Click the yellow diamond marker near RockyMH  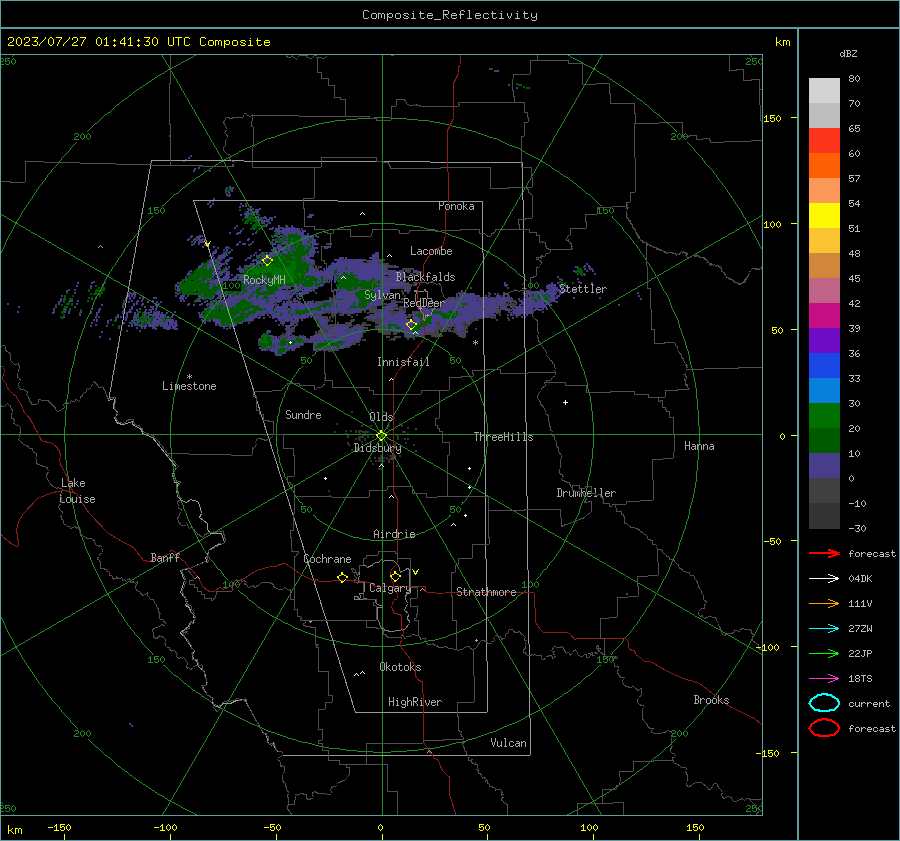(267, 261)
